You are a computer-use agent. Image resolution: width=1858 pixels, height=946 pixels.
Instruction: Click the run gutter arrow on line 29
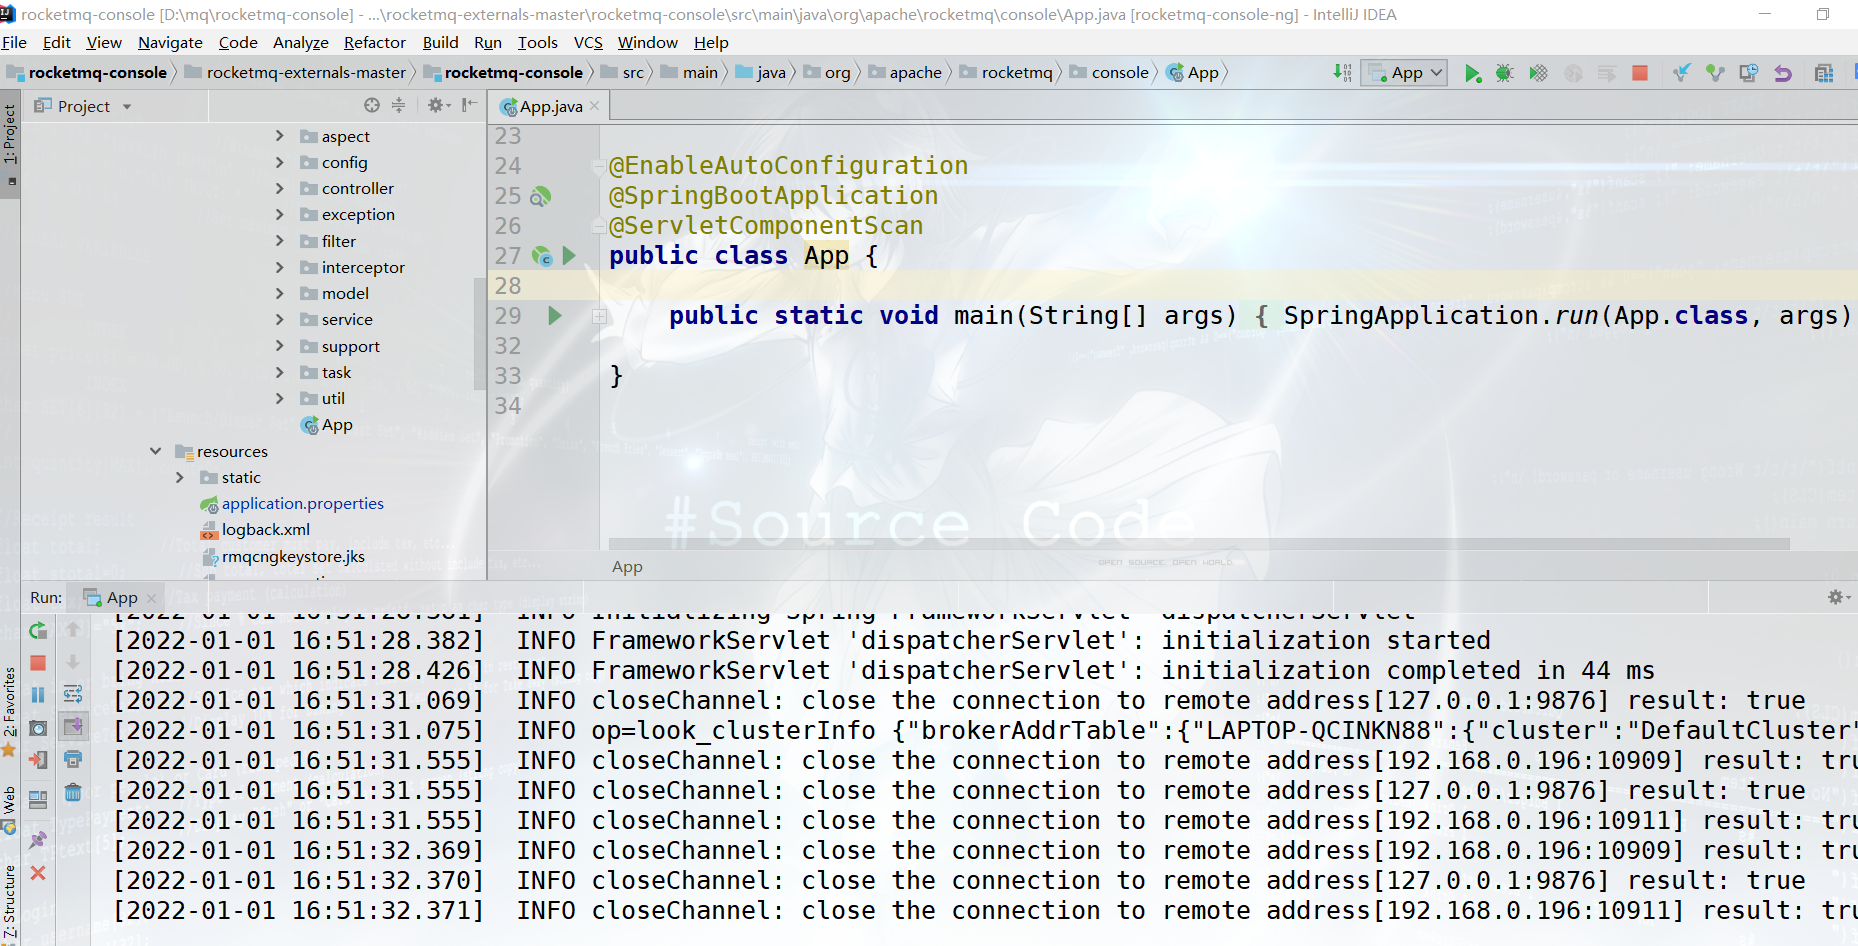(x=555, y=316)
